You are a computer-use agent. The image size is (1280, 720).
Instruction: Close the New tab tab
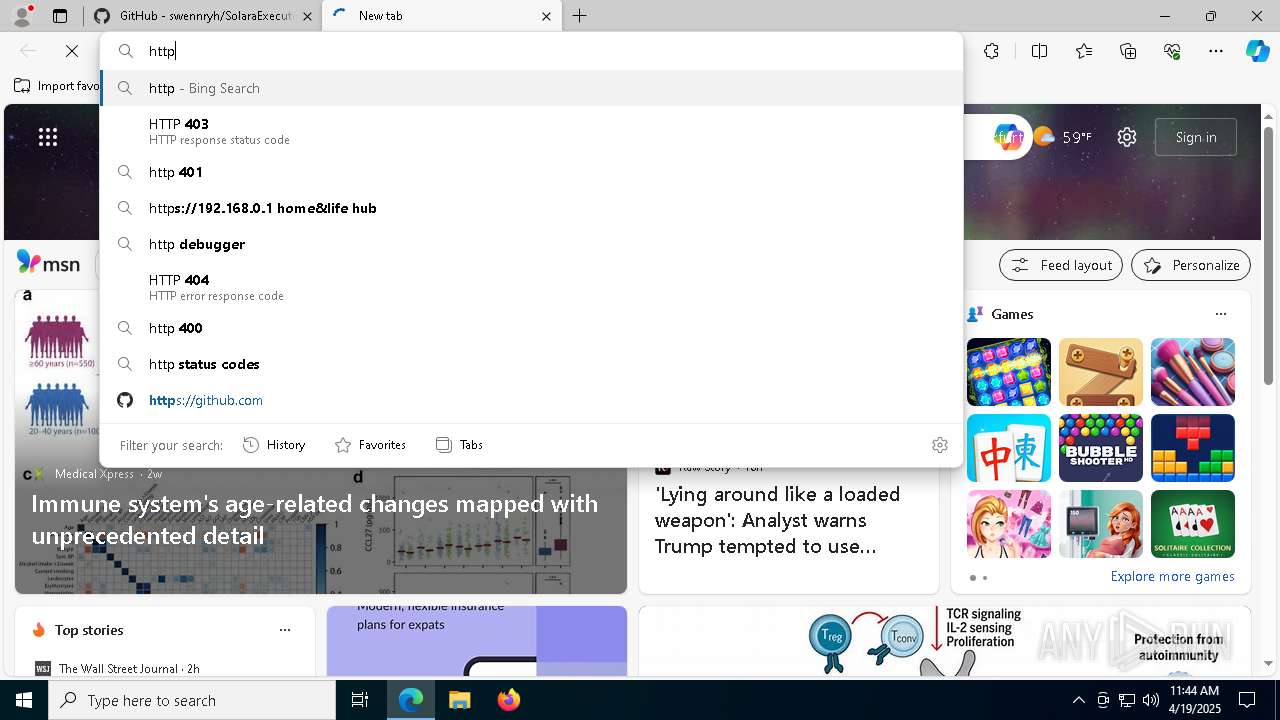[546, 16]
